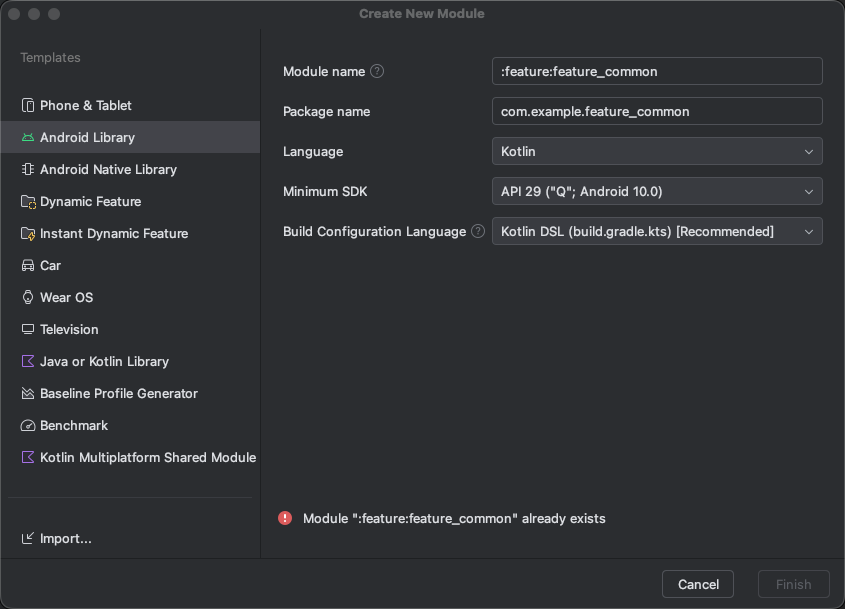Expand the Minimum SDK dropdown
Screen dimensions: 845x609
pyautogui.click(x=657, y=191)
